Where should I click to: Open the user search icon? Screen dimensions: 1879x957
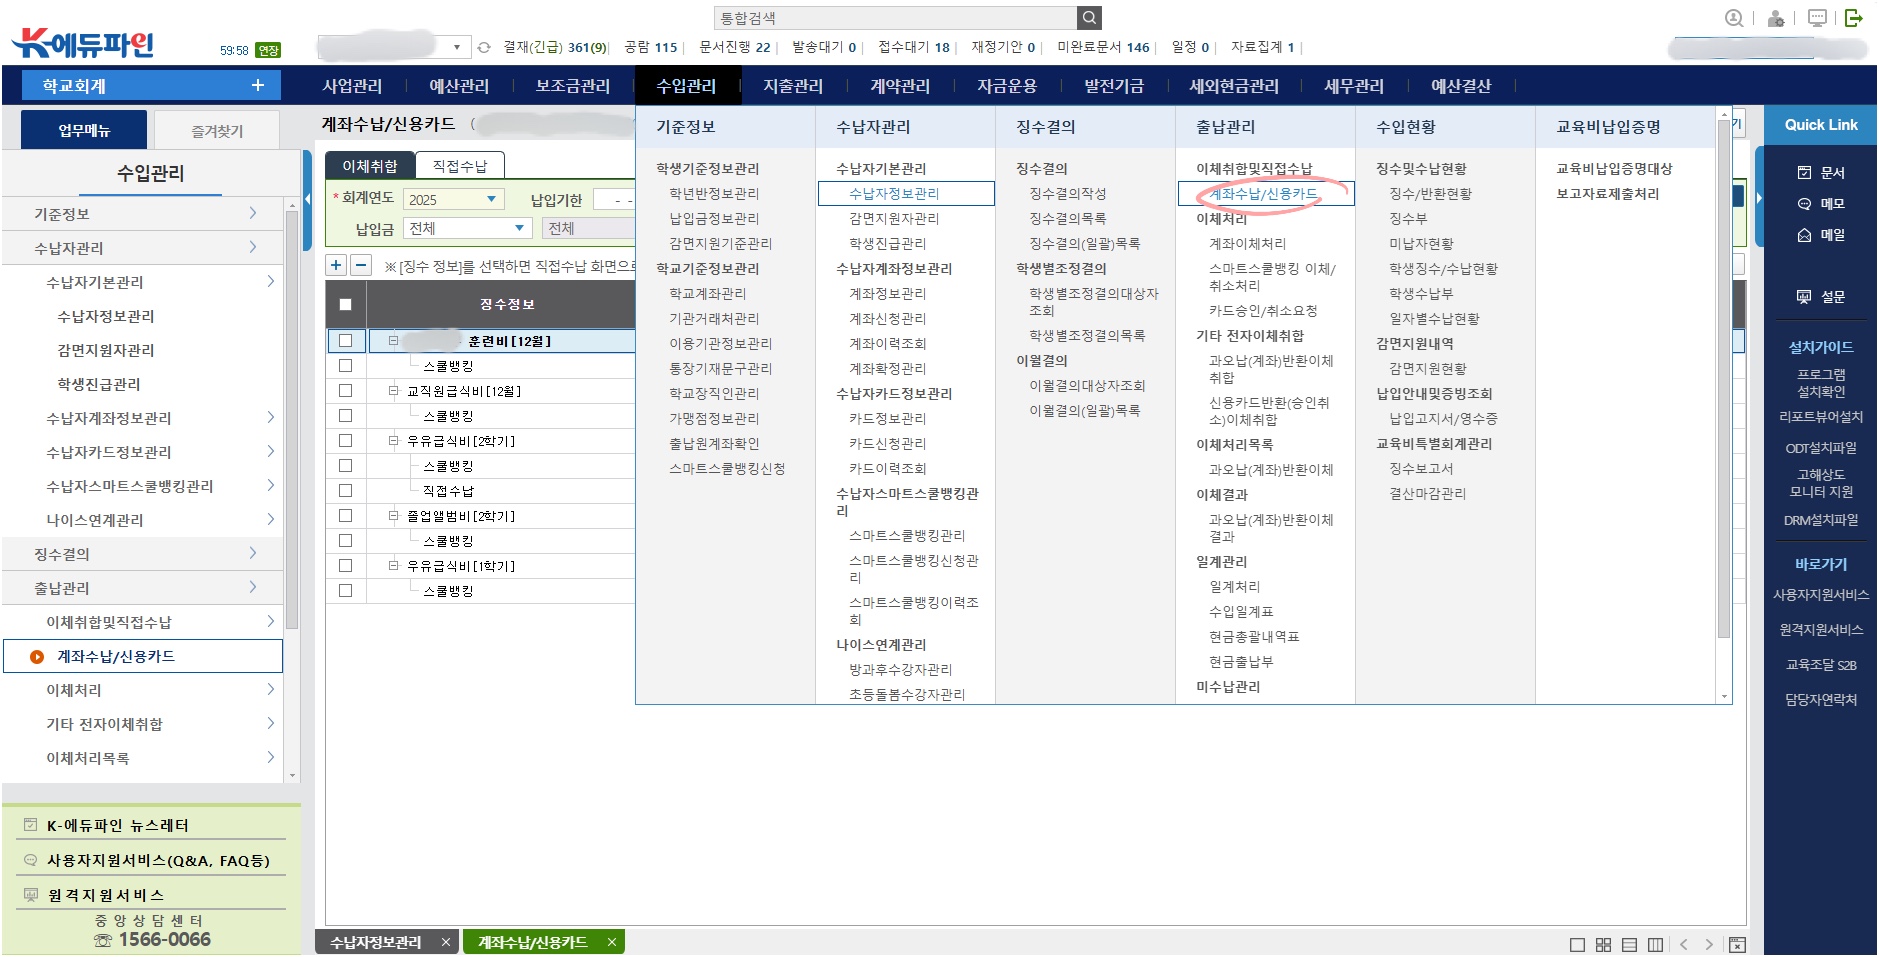tap(1734, 18)
